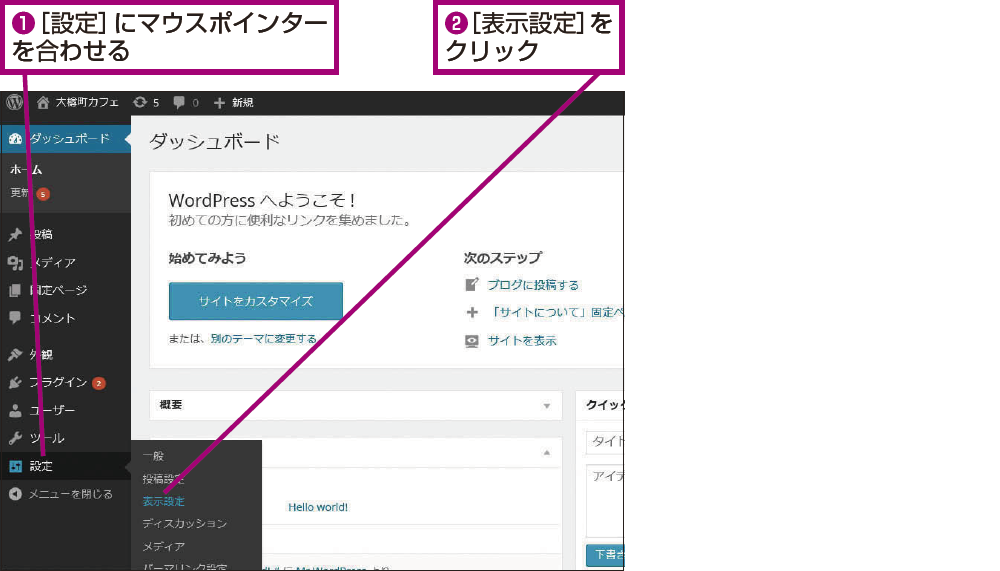Click the user icon for ユーザー
Image resolution: width=1000 pixels, height=571 pixels.
click(15, 411)
